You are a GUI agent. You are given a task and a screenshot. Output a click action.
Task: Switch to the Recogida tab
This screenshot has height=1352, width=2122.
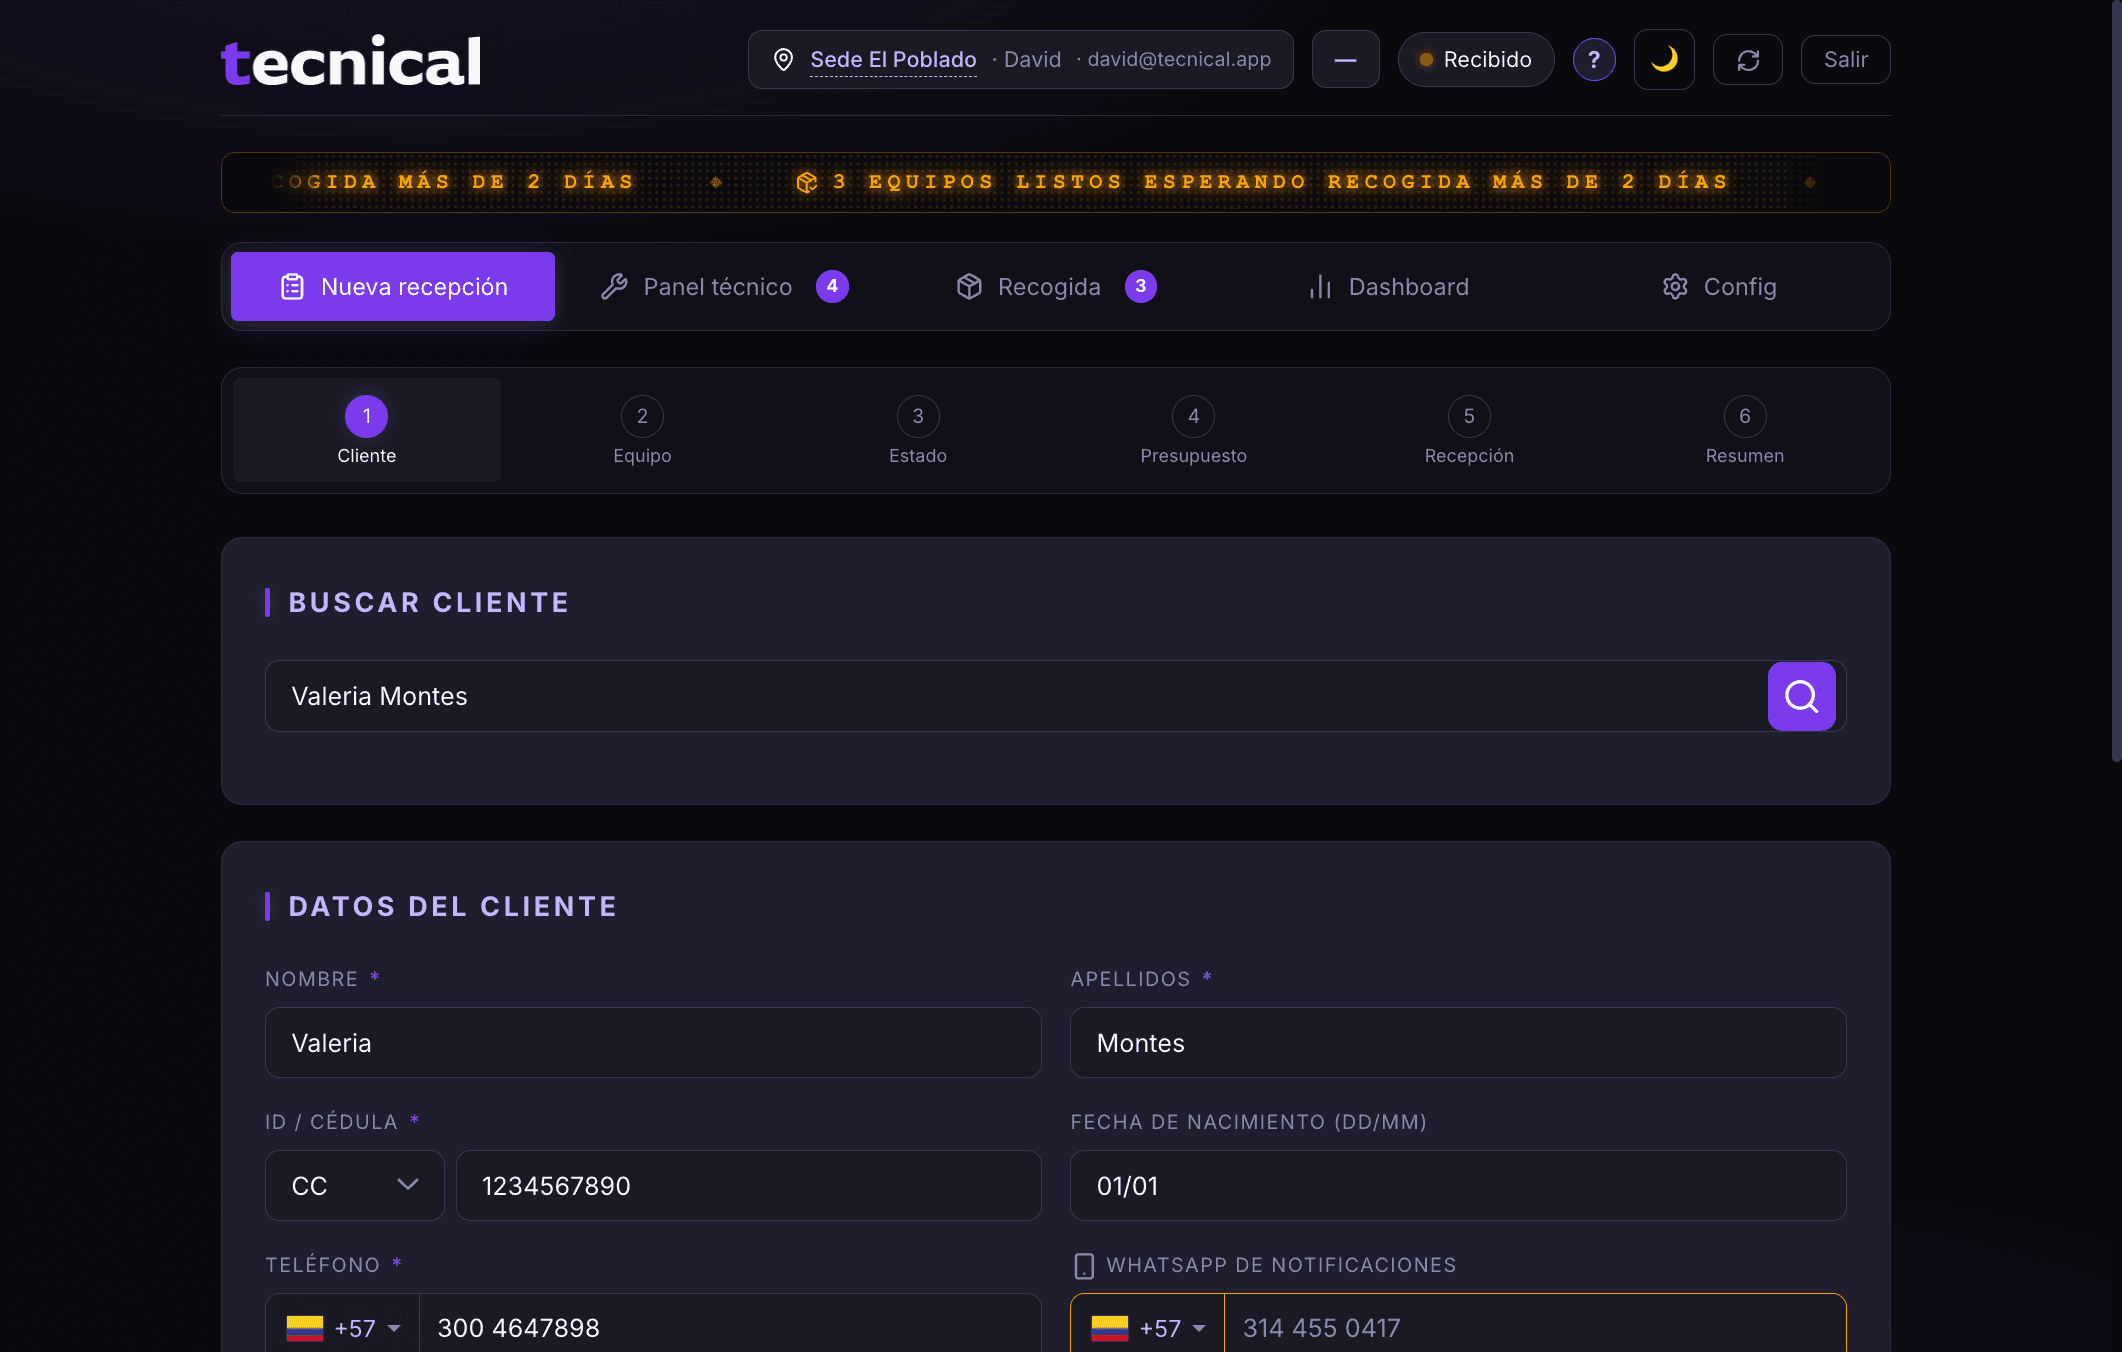coord(1050,286)
